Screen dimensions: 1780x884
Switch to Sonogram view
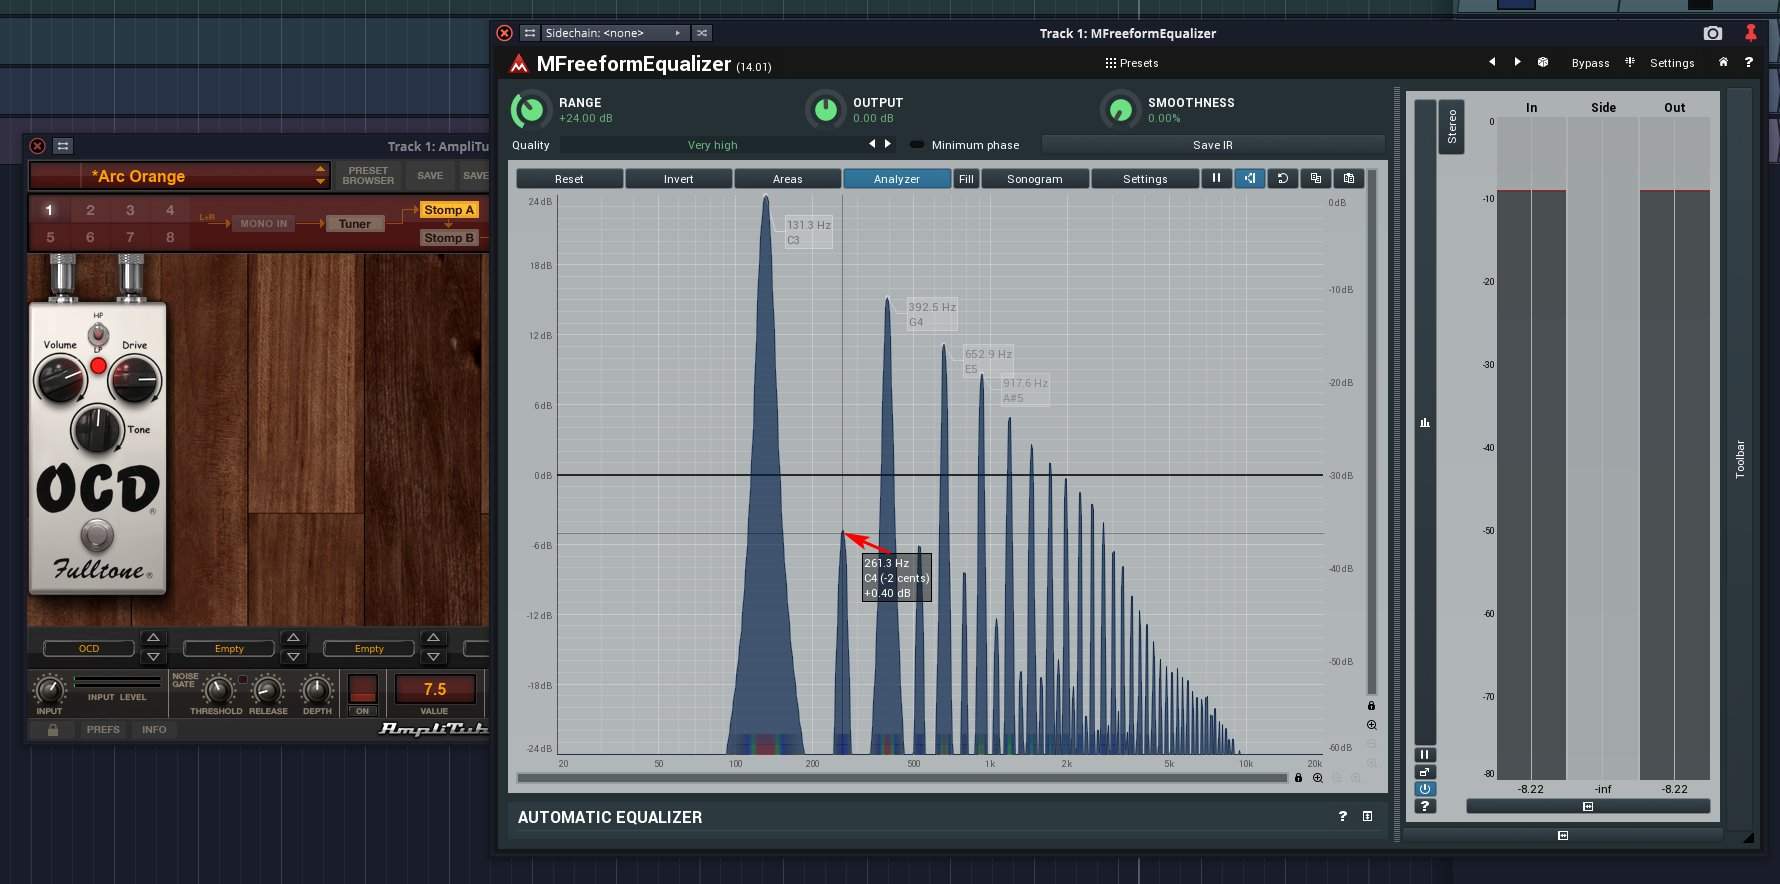[1035, 179]
